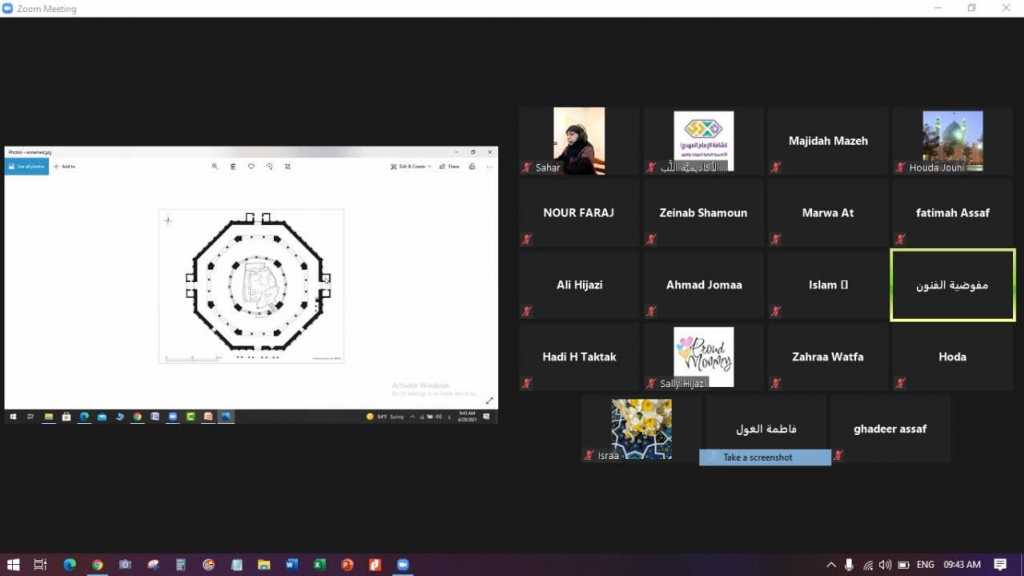
Task: Select the Zeinab Shamoun participant tile
Action: click(703, 213)
